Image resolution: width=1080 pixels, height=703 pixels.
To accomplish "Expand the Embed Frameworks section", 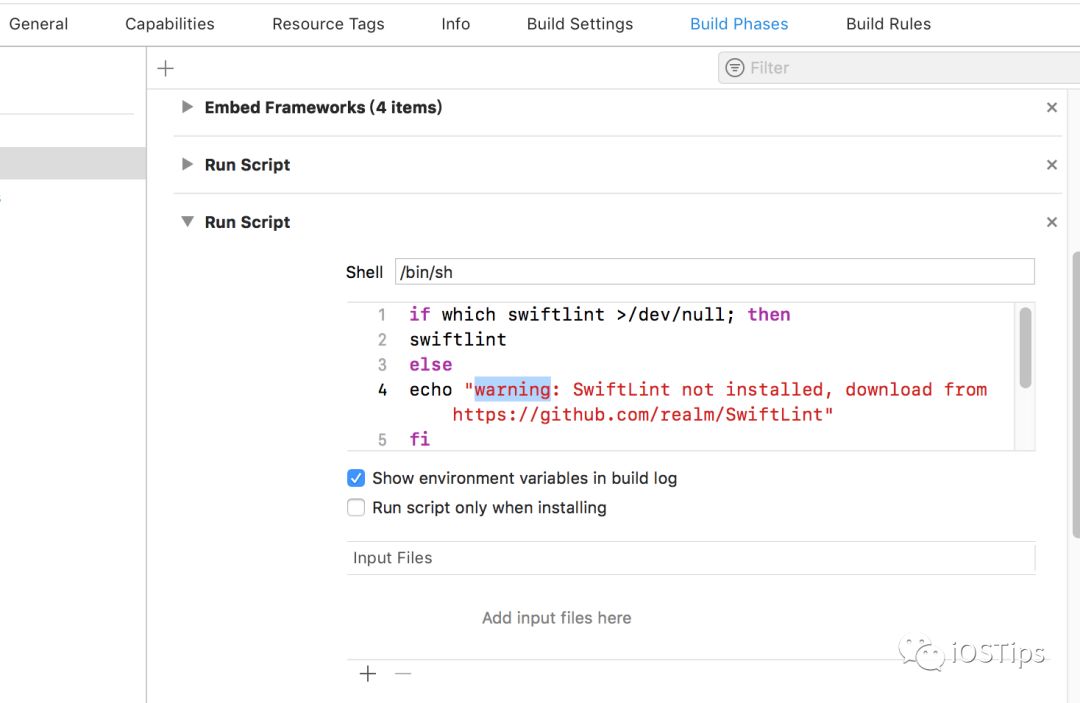I will (x=187, y=107).
